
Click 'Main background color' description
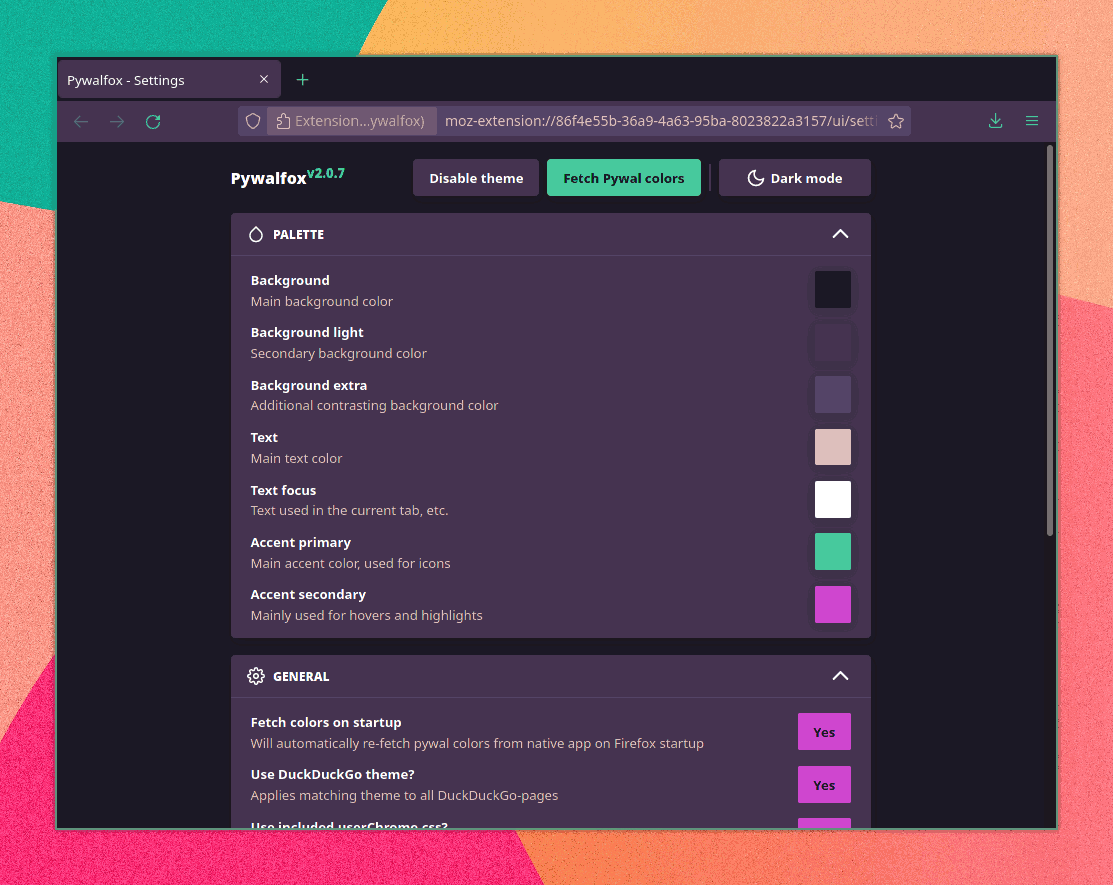322,302
